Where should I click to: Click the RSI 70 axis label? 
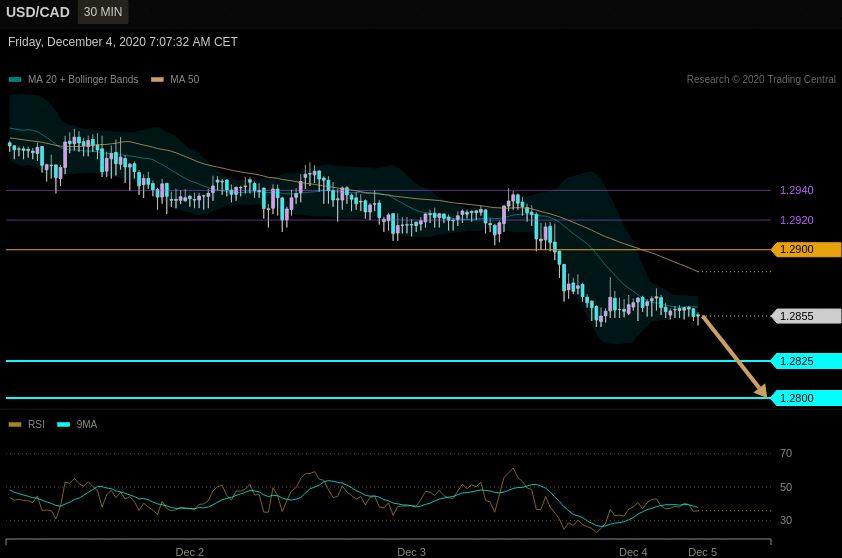pos(786,453)
